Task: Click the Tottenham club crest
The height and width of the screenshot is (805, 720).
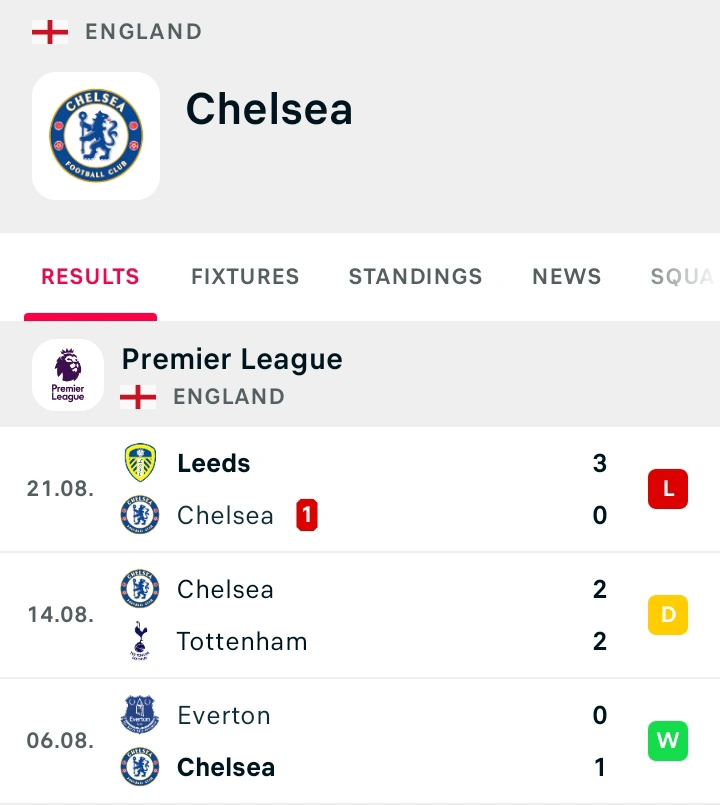Action: [140, 641]
